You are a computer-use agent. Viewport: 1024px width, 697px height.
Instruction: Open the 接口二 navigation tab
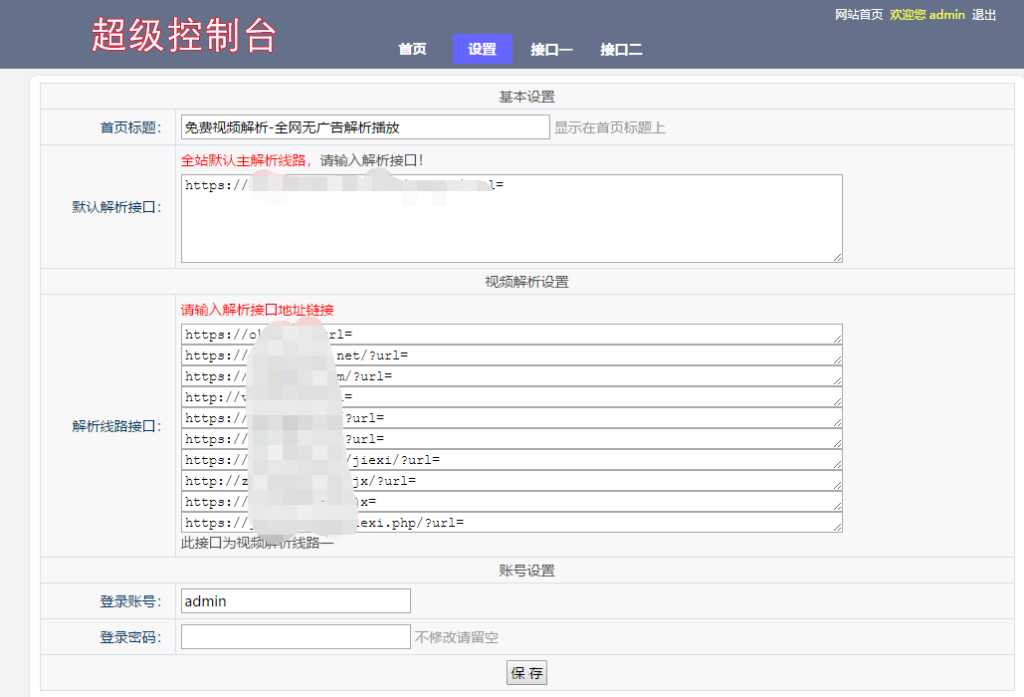click(x=621, y=48)
